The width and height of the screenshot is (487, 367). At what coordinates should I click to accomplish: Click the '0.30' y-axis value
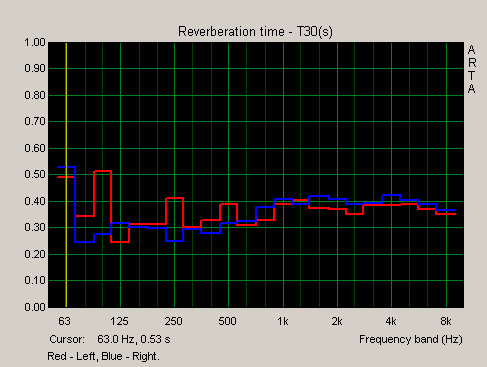[x=35, y=228]
